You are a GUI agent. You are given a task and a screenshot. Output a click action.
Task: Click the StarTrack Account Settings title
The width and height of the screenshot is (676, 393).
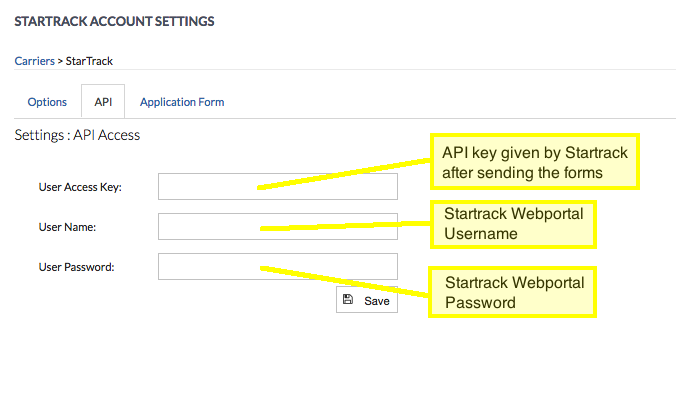114,22
